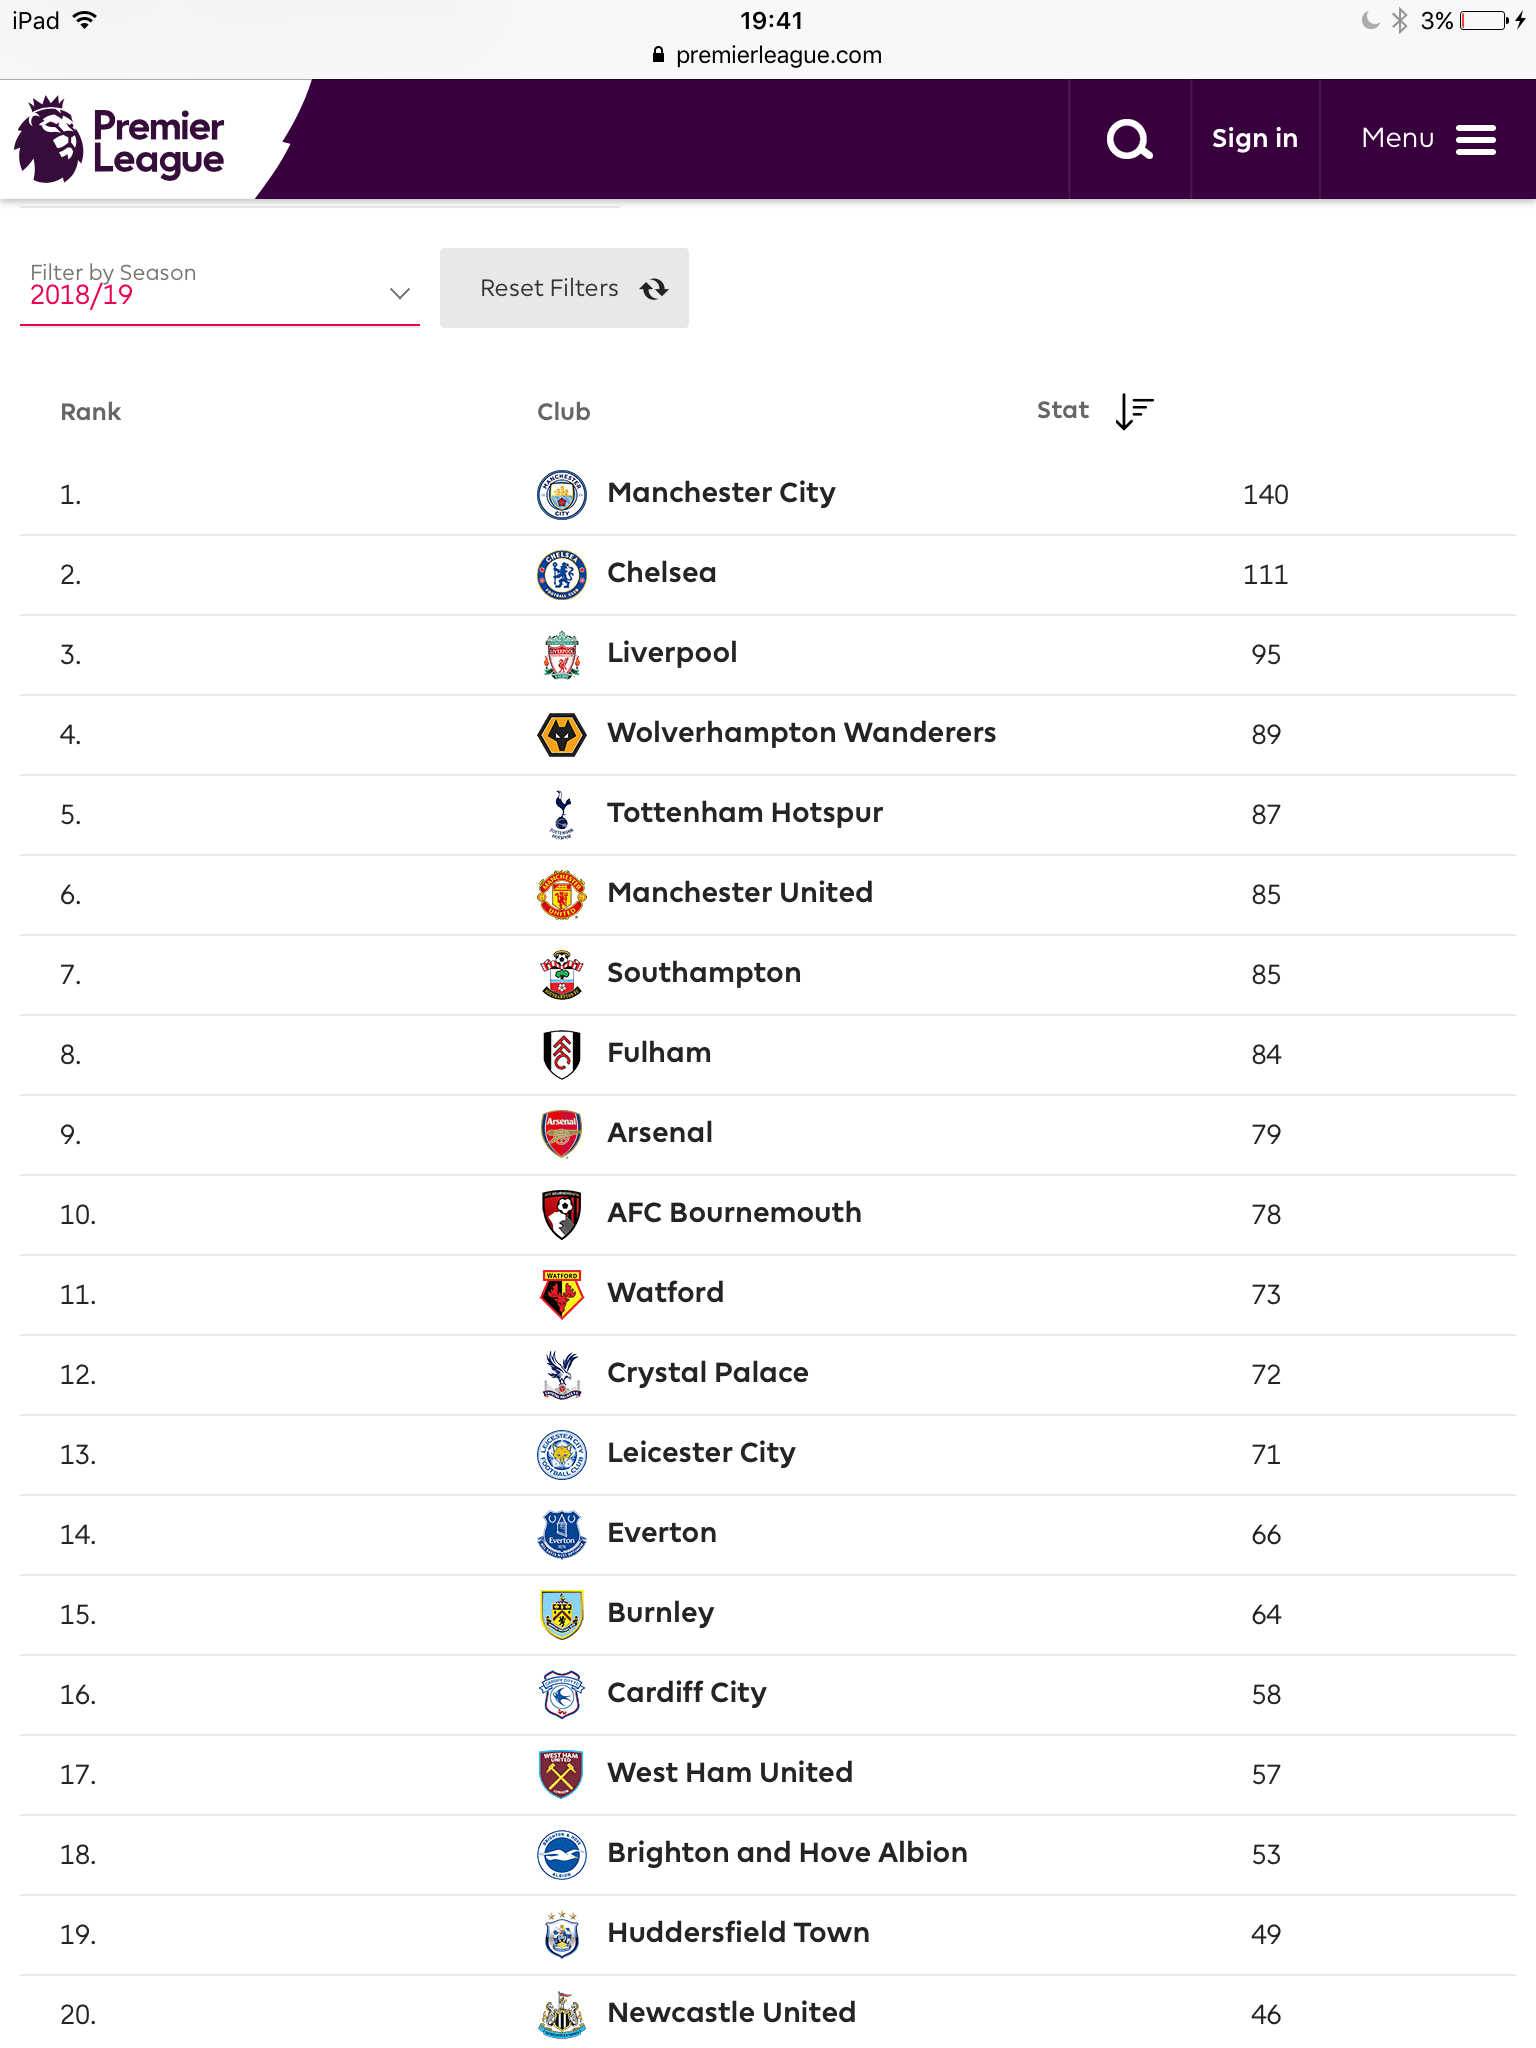Tap the Arsenal cannon crest
The height and width of the screenshot is (2048, 1536).
[562, 1134]
